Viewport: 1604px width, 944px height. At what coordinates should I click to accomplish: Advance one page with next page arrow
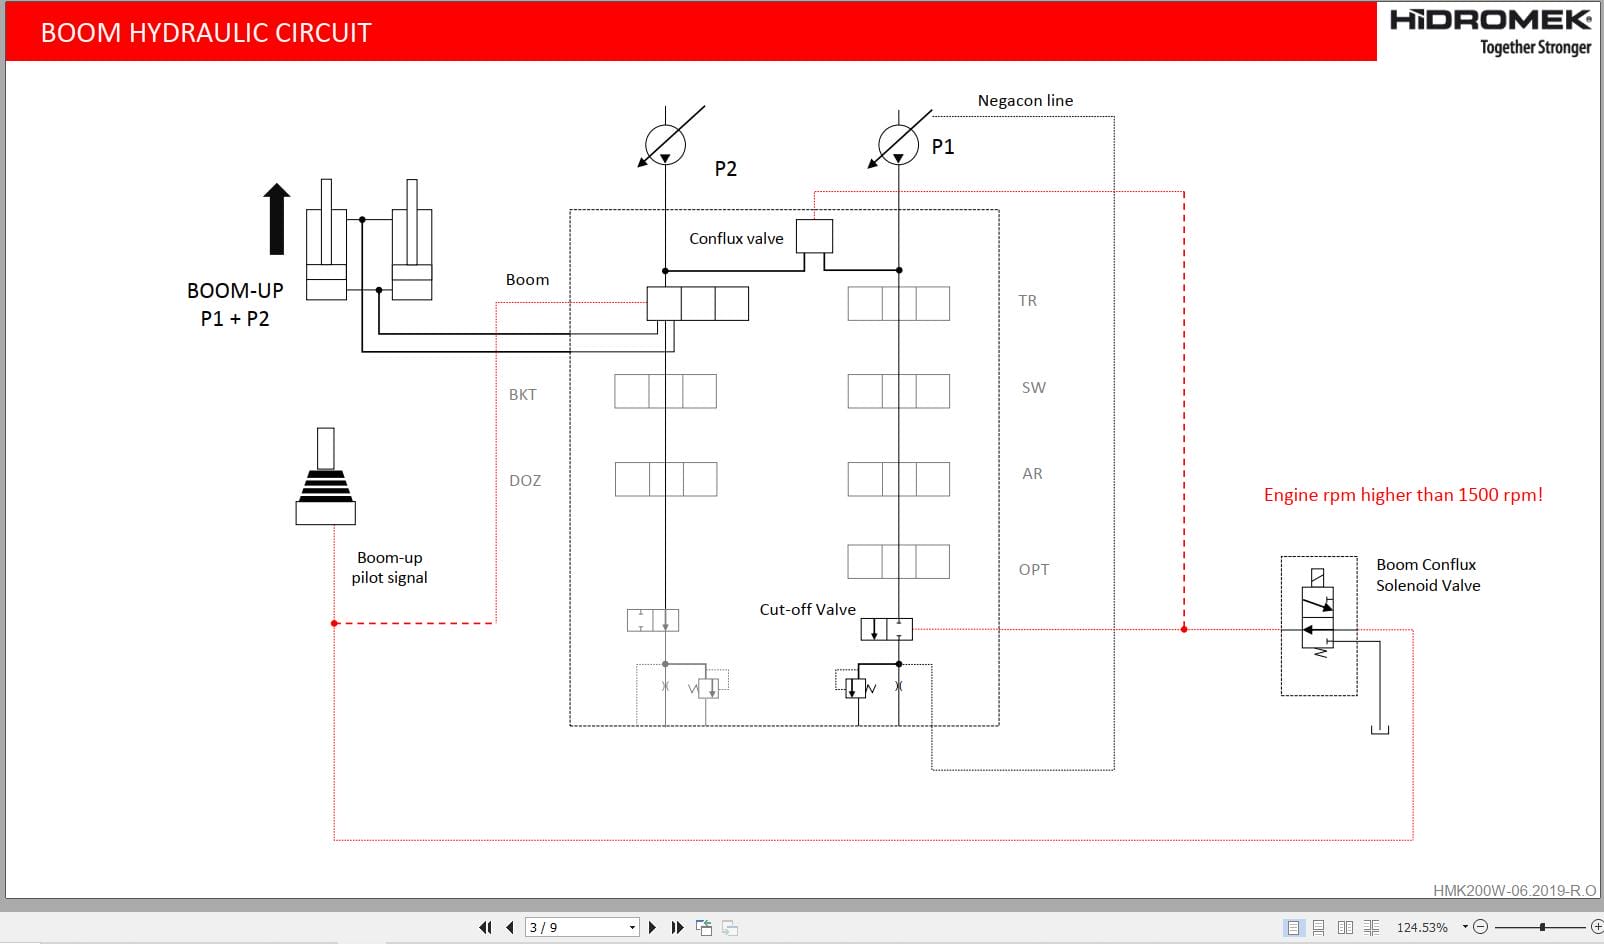click(x=652, y=928)
